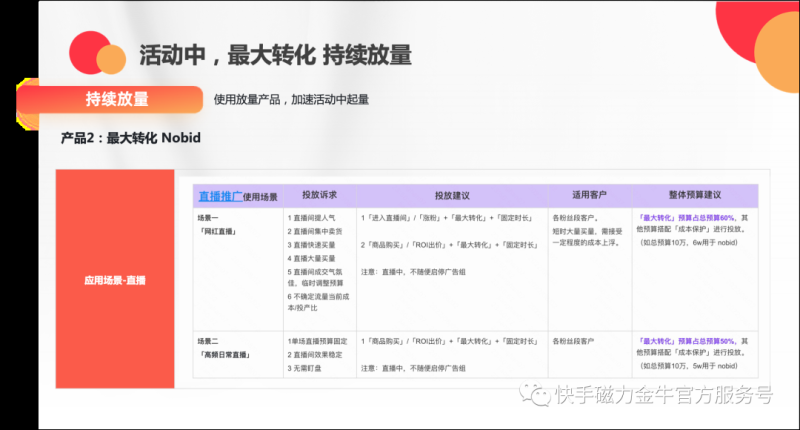800x430 pixels.
Task: Select the 场景一 row label
Action: point(208,218)
